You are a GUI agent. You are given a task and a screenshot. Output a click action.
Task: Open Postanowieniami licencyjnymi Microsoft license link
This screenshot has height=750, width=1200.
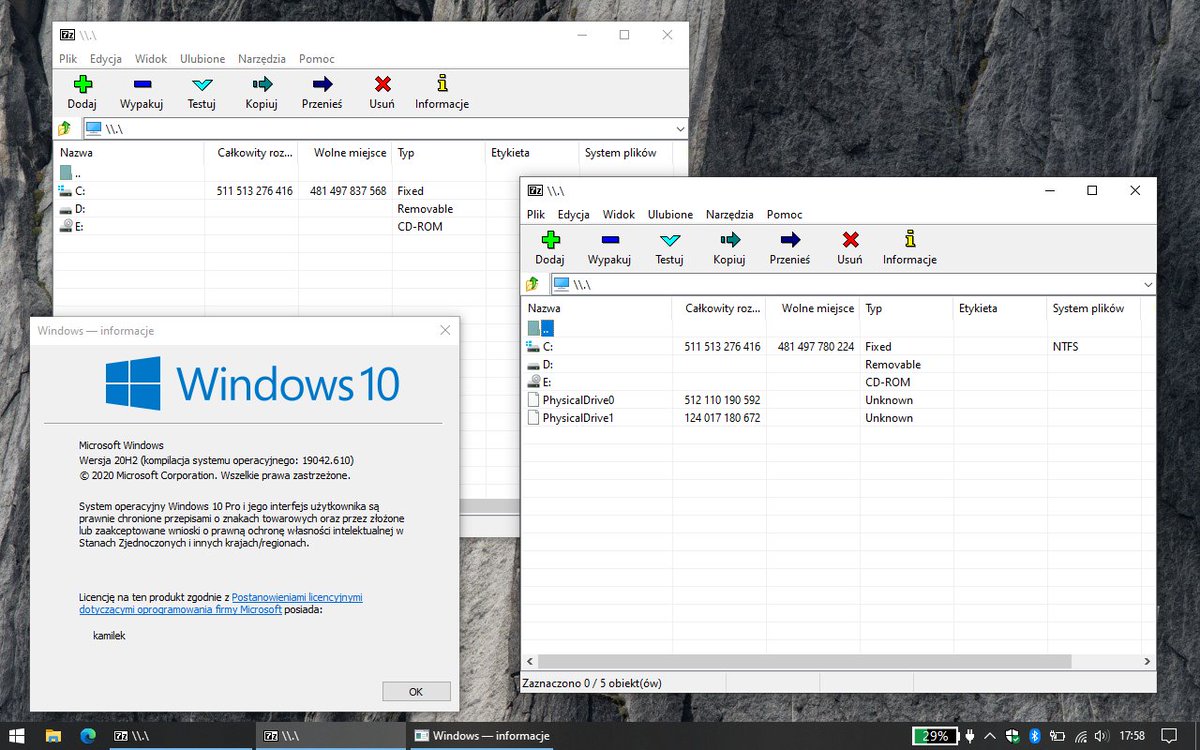coord(298,597)
